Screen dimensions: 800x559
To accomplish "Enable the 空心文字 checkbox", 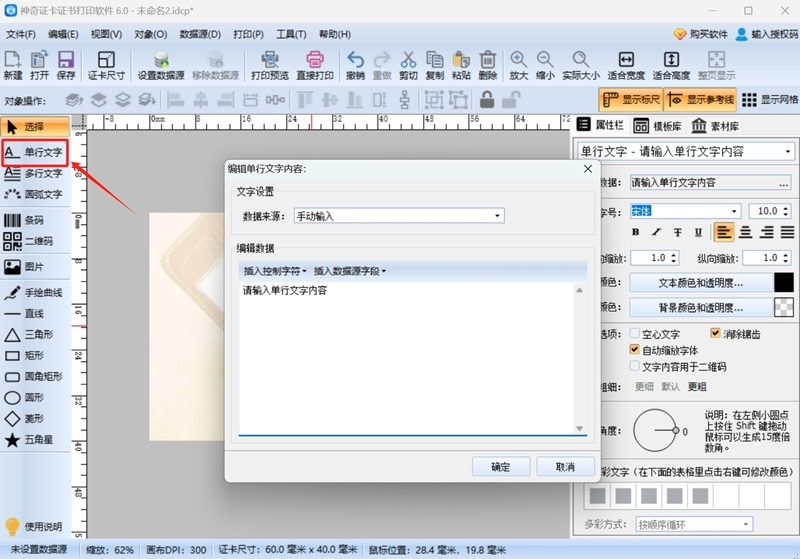I will tap(634, 334).
